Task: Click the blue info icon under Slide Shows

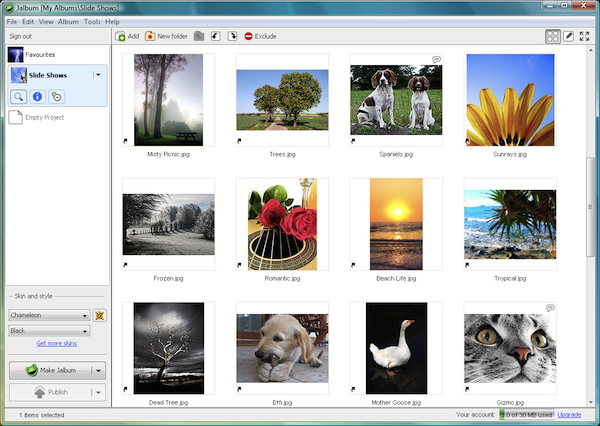Action: [38, 96]
